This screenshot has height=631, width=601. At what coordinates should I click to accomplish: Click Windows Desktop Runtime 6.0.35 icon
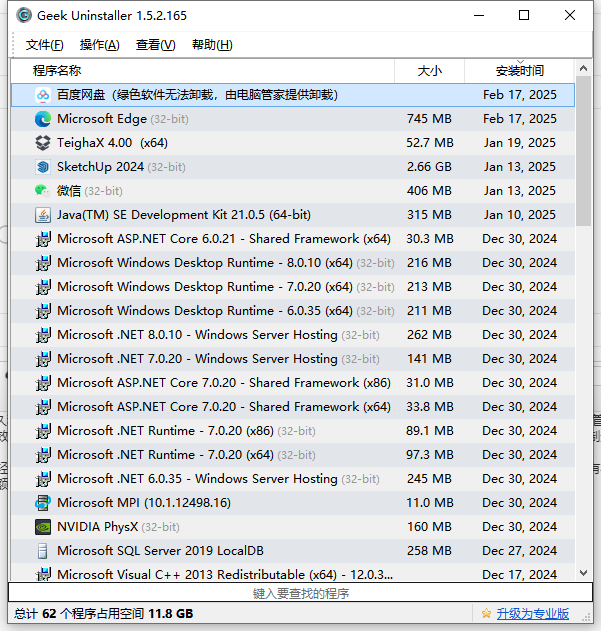(43, 311)
